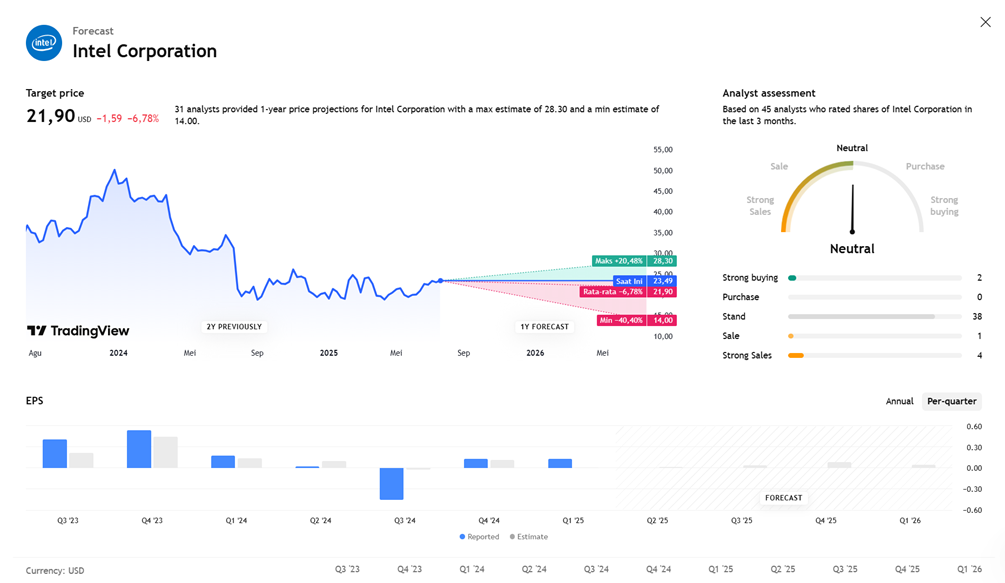Click the -1,59 -6,78% change text
This screenshot has height=583, width=1005.
click(x=128, y=119)
